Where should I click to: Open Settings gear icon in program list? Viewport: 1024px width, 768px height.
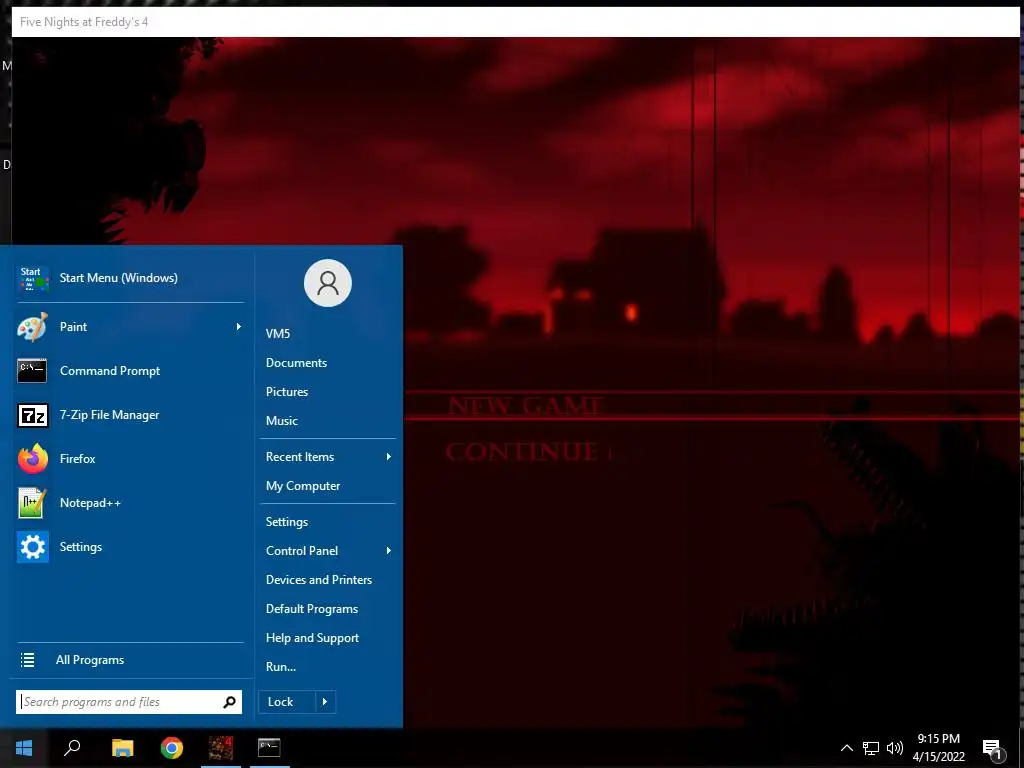32,547
